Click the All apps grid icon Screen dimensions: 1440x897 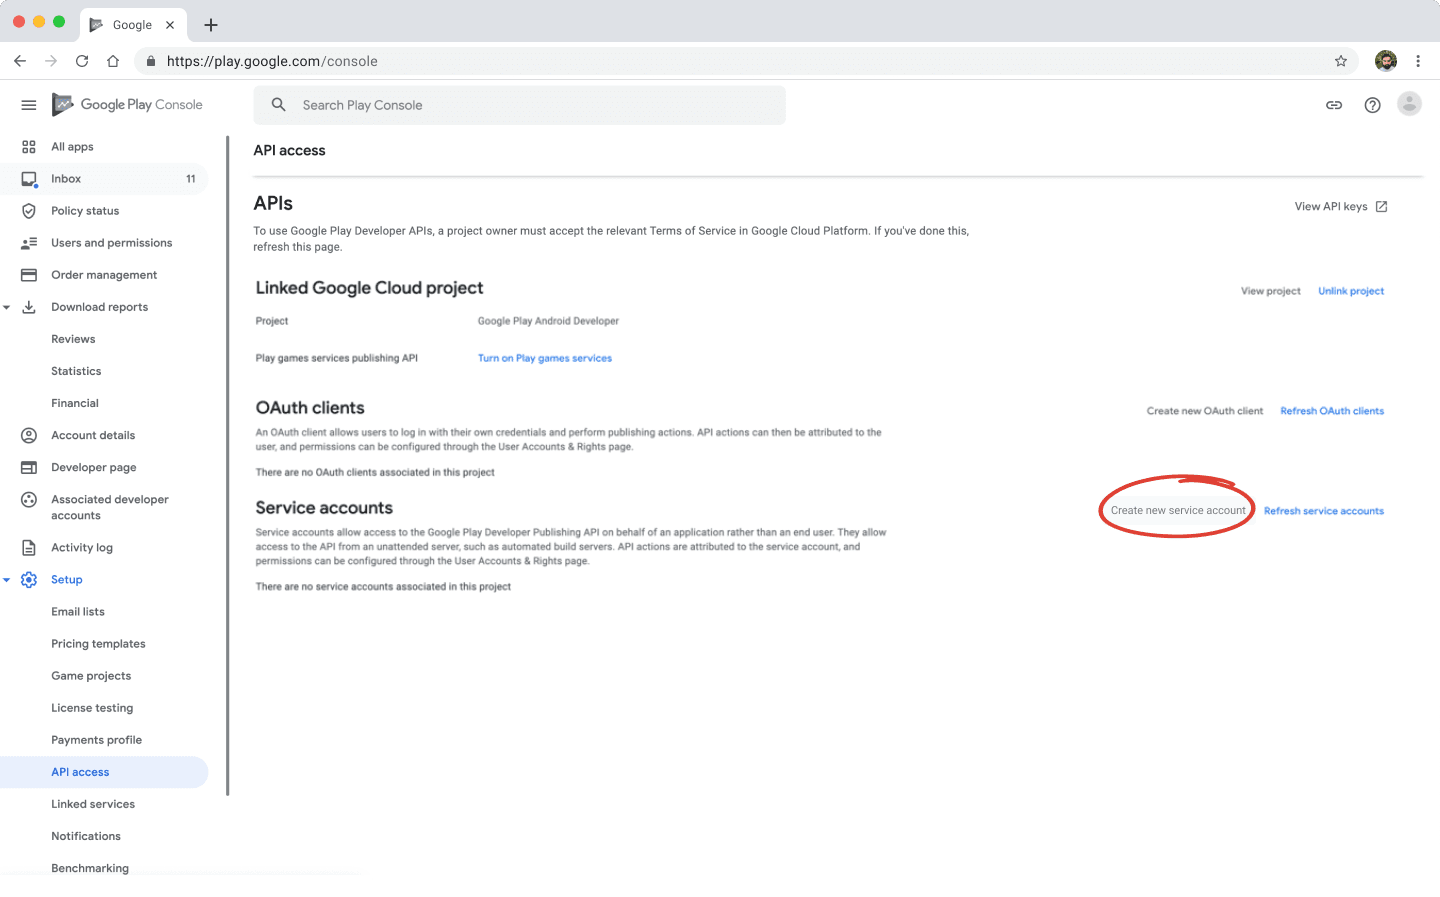pyautogui.click(x=29, y=147)
